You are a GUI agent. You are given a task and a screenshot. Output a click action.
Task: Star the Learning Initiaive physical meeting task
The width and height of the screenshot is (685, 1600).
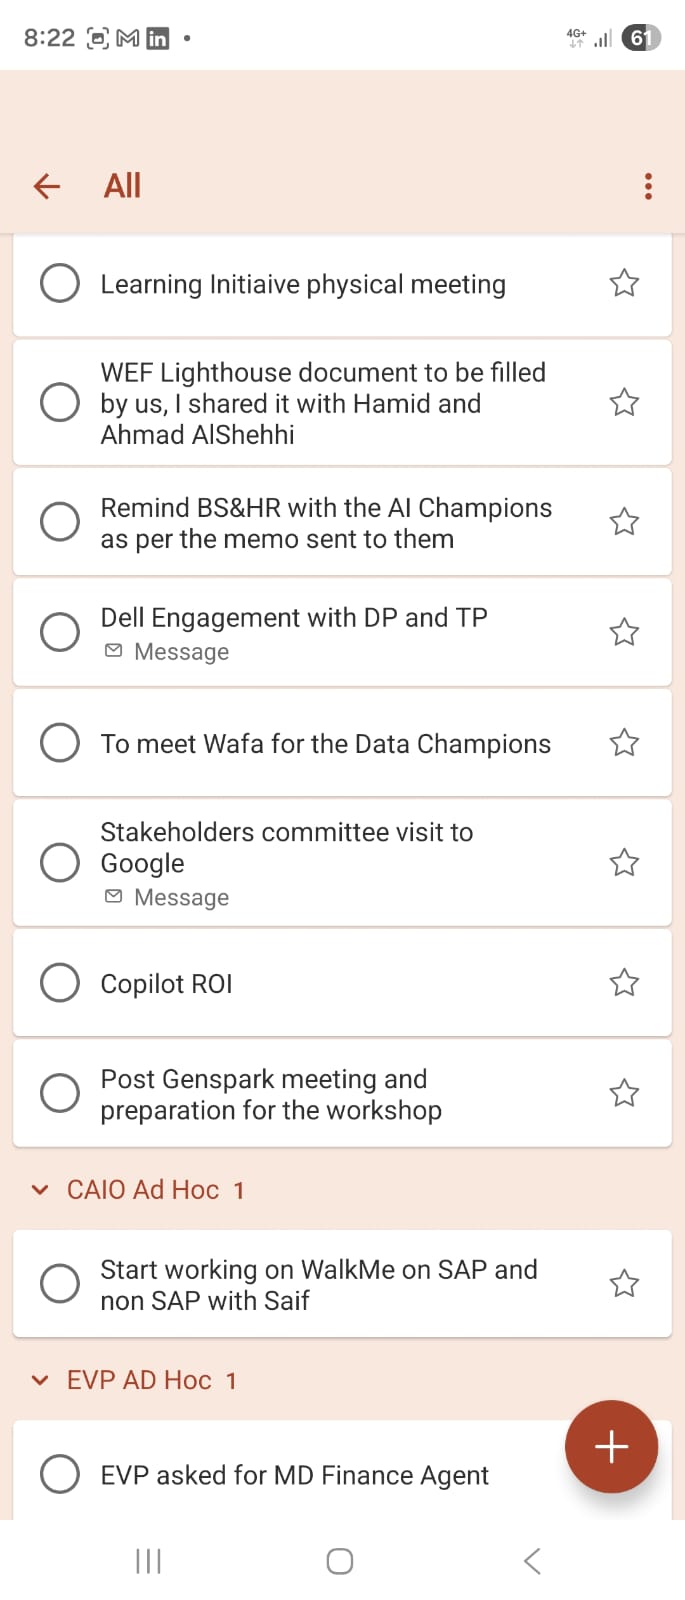[624, 284]
